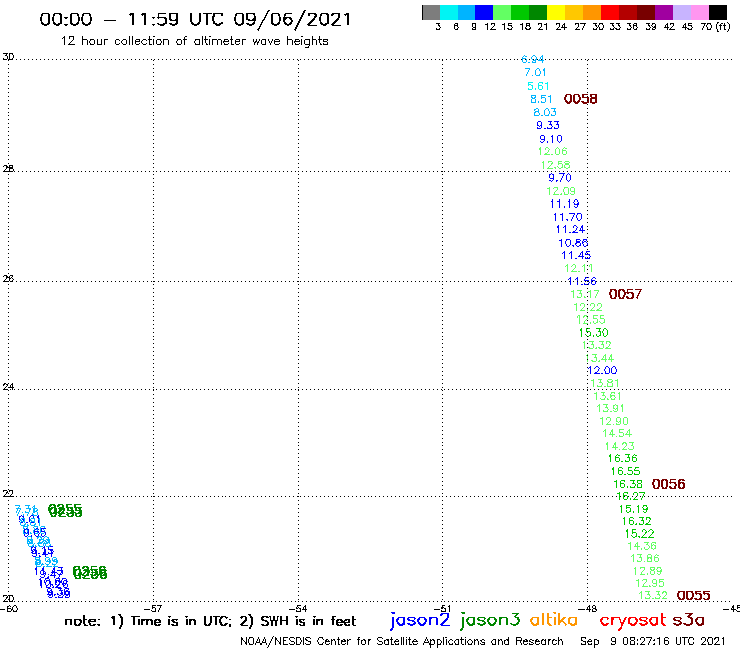Viewport: 740px width, 650px height.
Task: Click the wave height value 15.22
Action: tap(639, 534)
